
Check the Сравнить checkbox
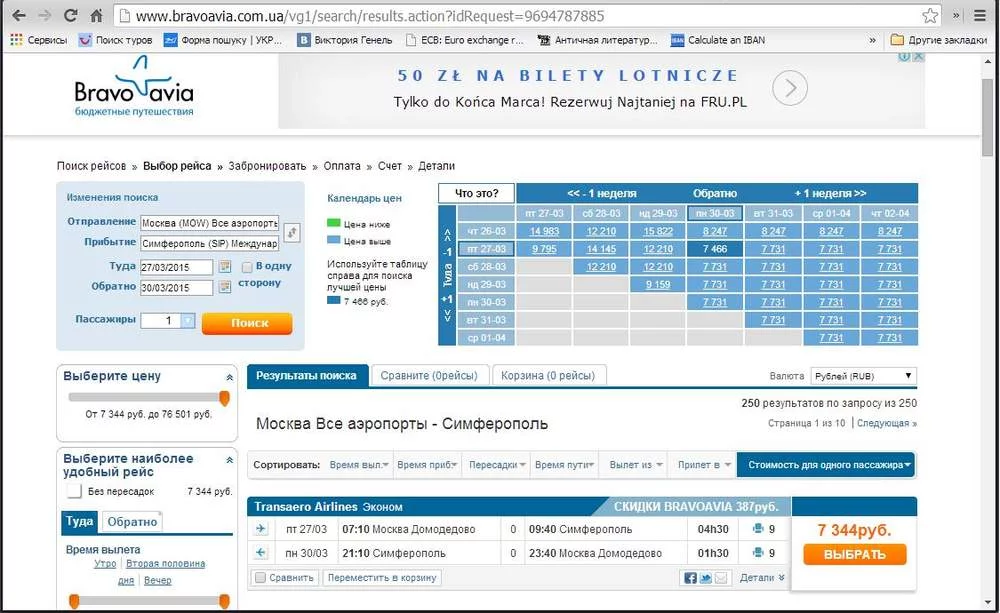click(260, 578)
